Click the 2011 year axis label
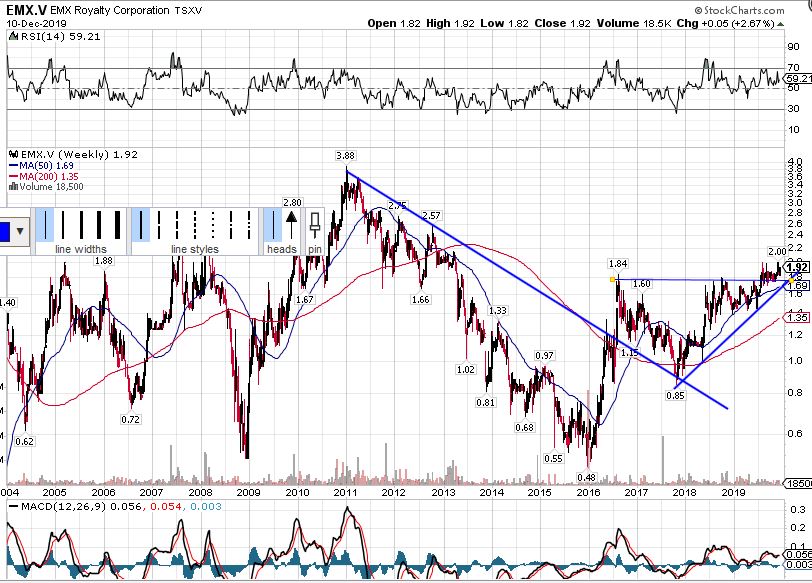 tap(345, 492)
